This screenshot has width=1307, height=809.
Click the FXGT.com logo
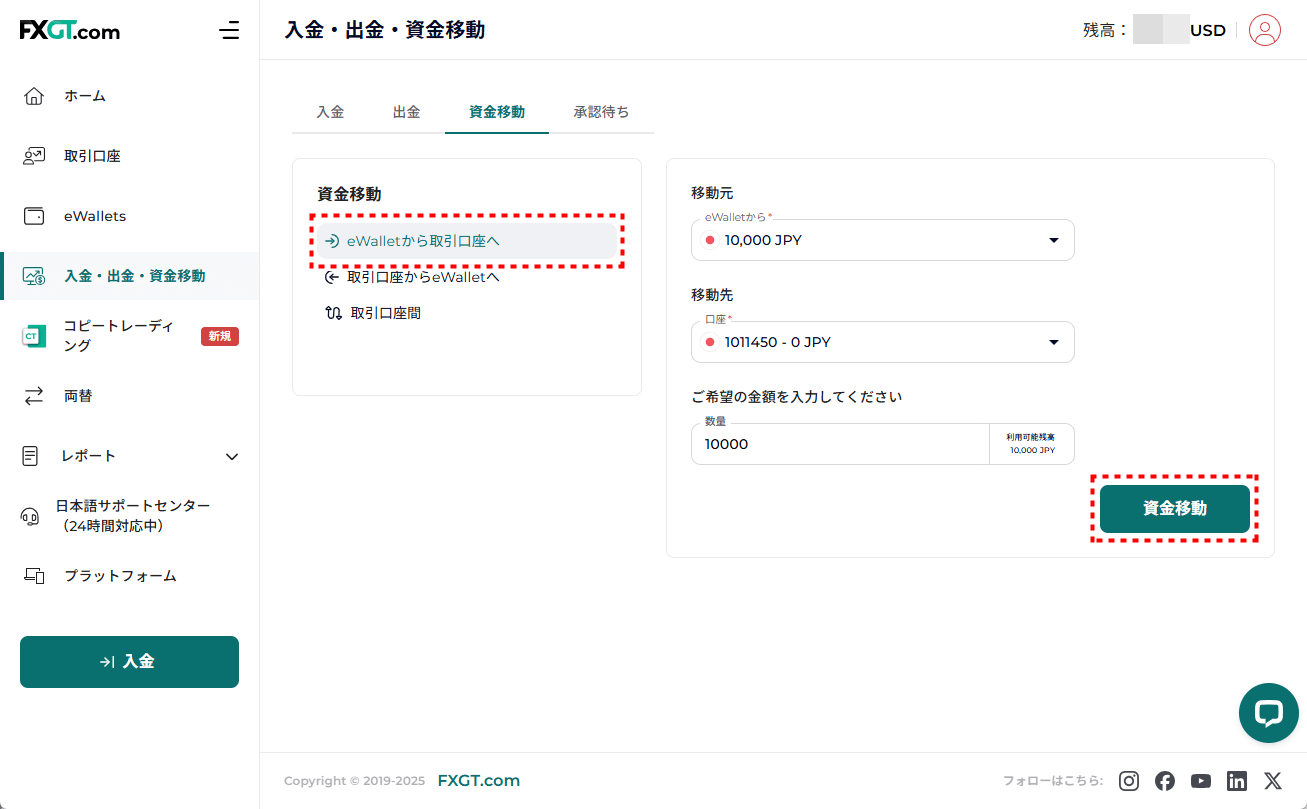70,31
